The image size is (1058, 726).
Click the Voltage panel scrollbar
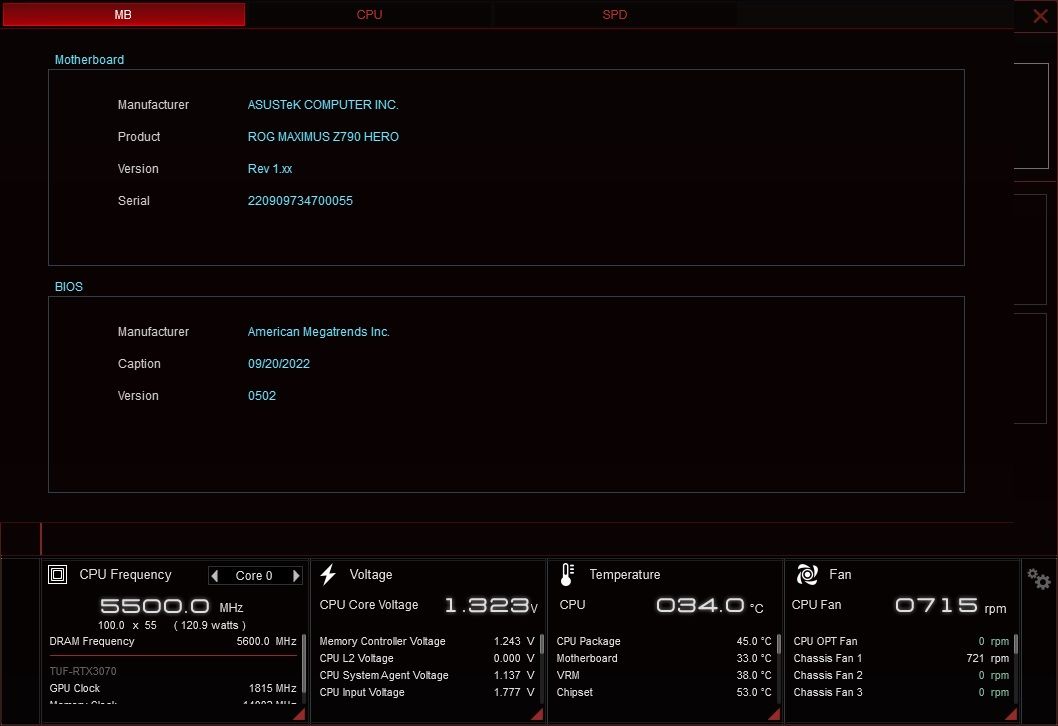tap(541, 644)
